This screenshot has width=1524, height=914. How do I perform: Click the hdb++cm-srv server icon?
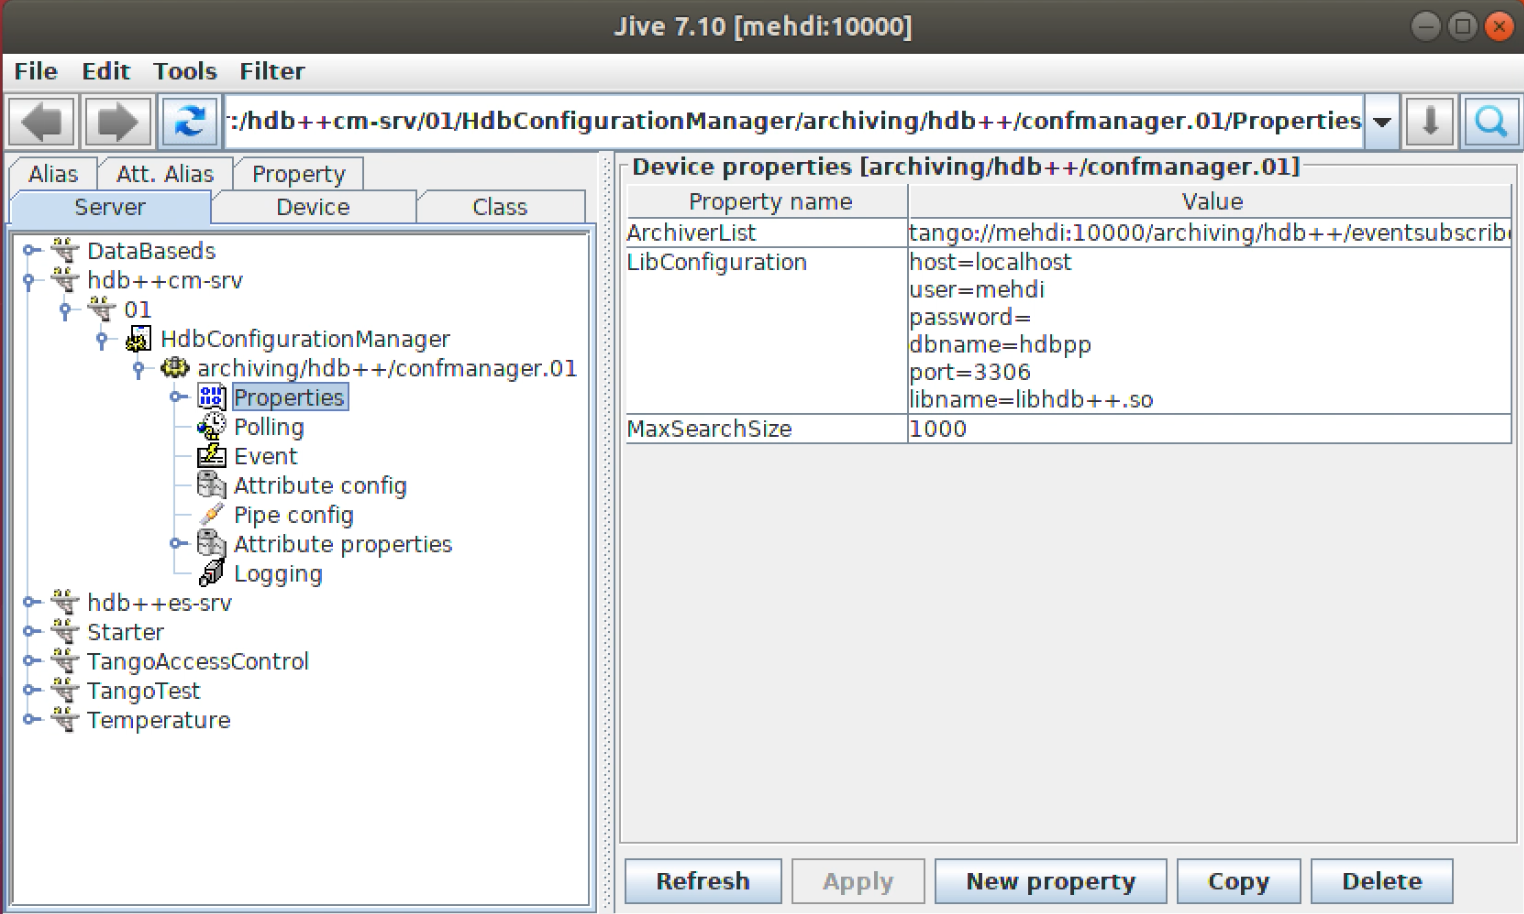click(65, 280)
